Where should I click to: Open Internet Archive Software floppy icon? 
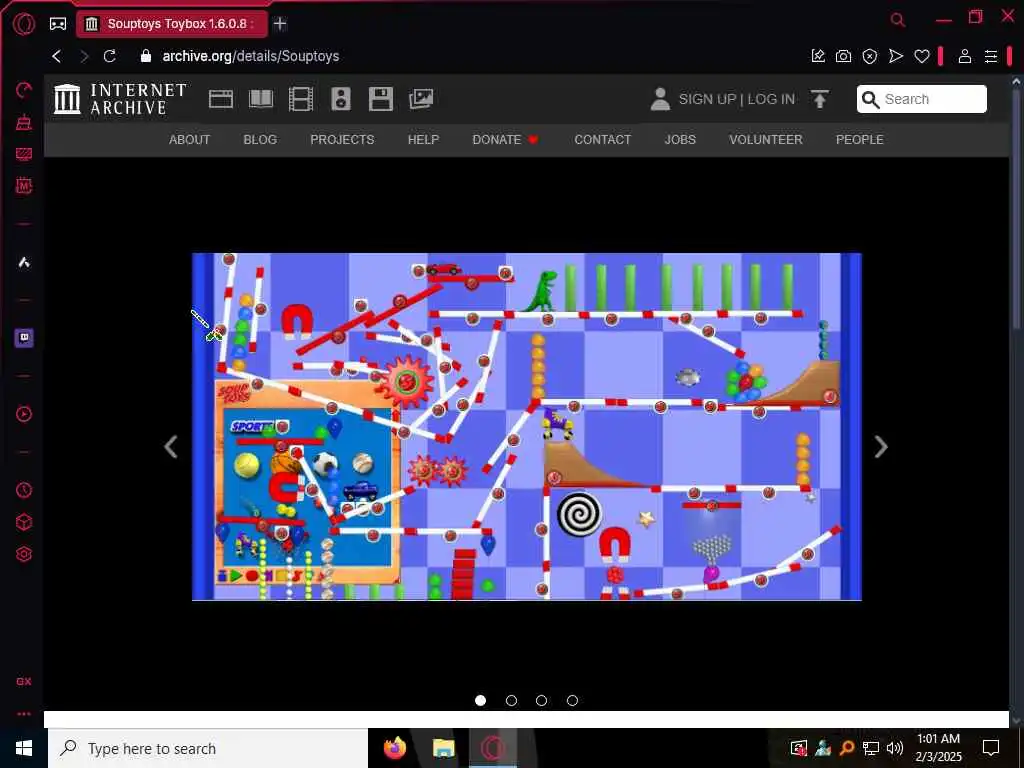[x=381, y=99]
